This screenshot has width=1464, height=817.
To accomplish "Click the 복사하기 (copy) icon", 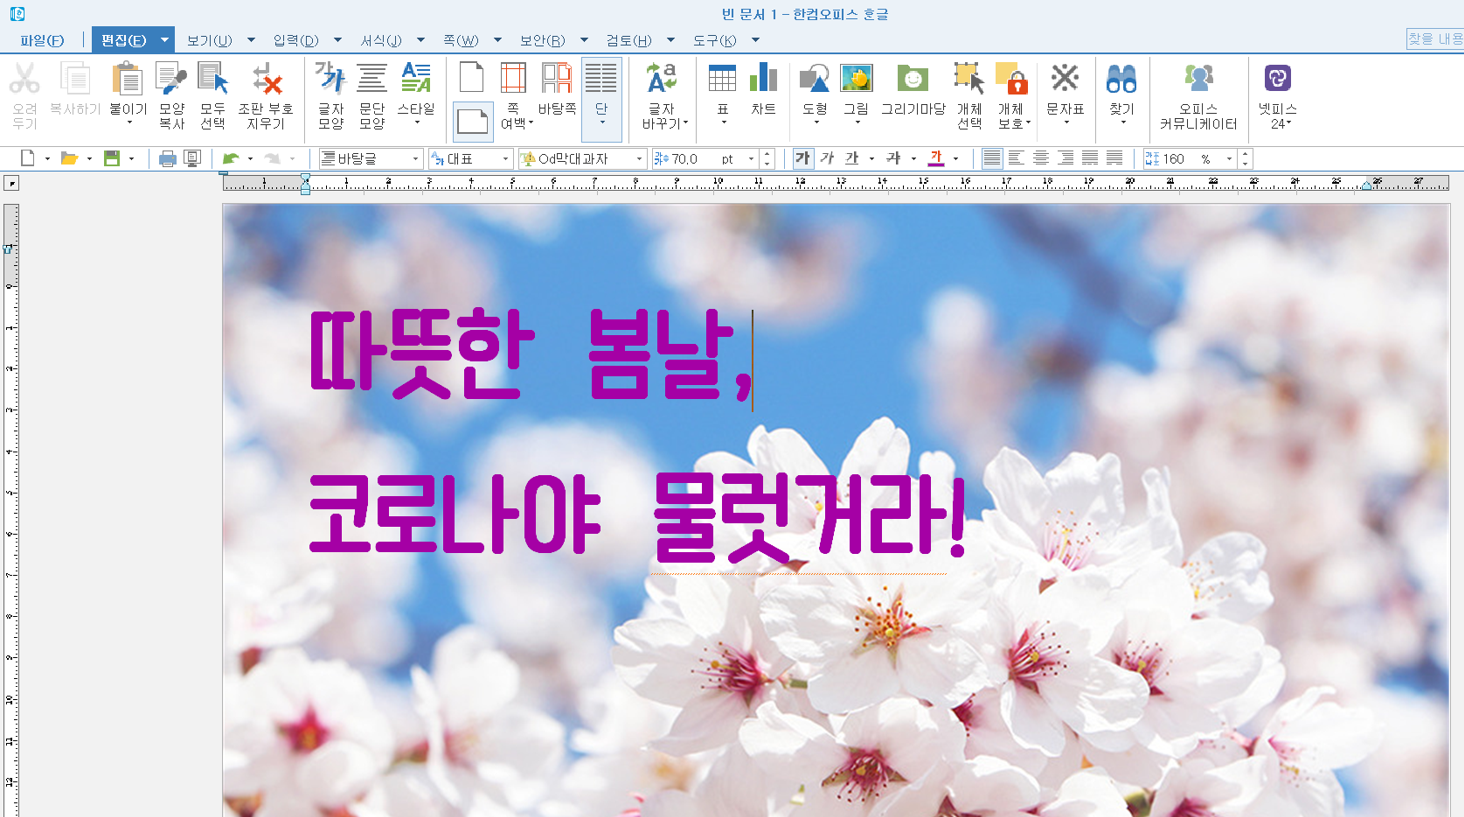I will tap(75, 79).
